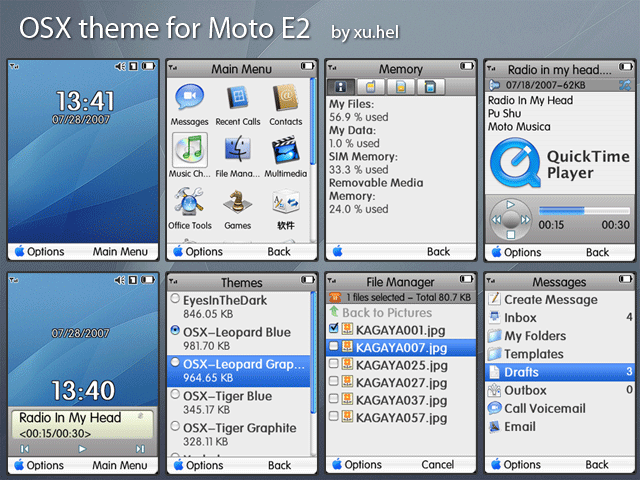640x480 pixels.
Task: Open the Contacts address book icon
Action: tap(286, 98)
